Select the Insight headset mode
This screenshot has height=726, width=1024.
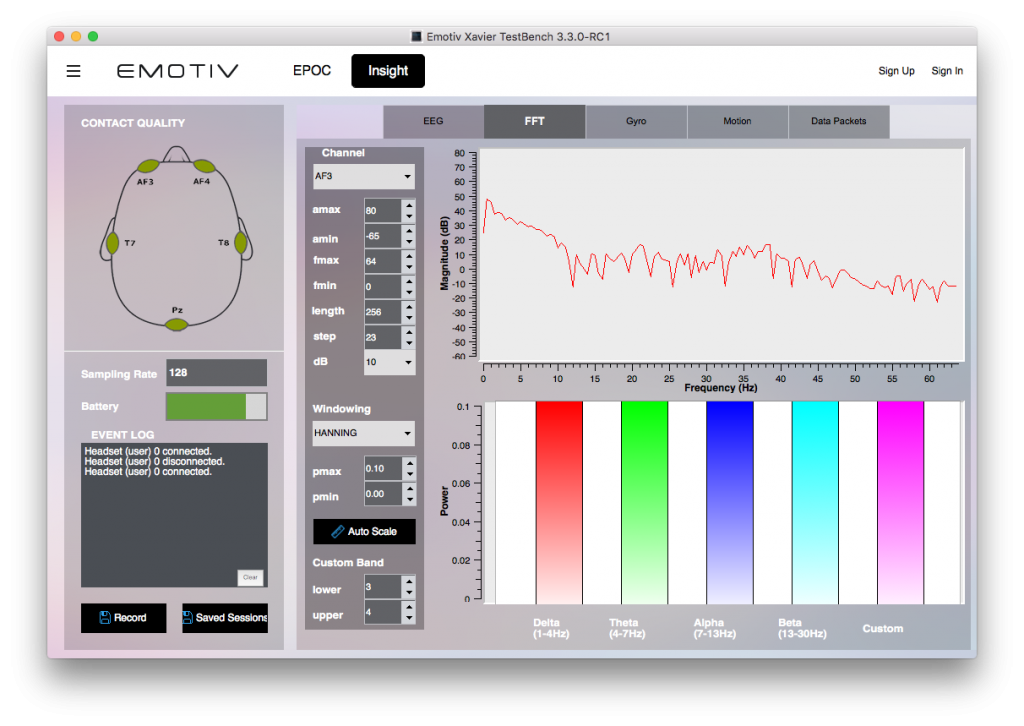click(x=387, y=70)
